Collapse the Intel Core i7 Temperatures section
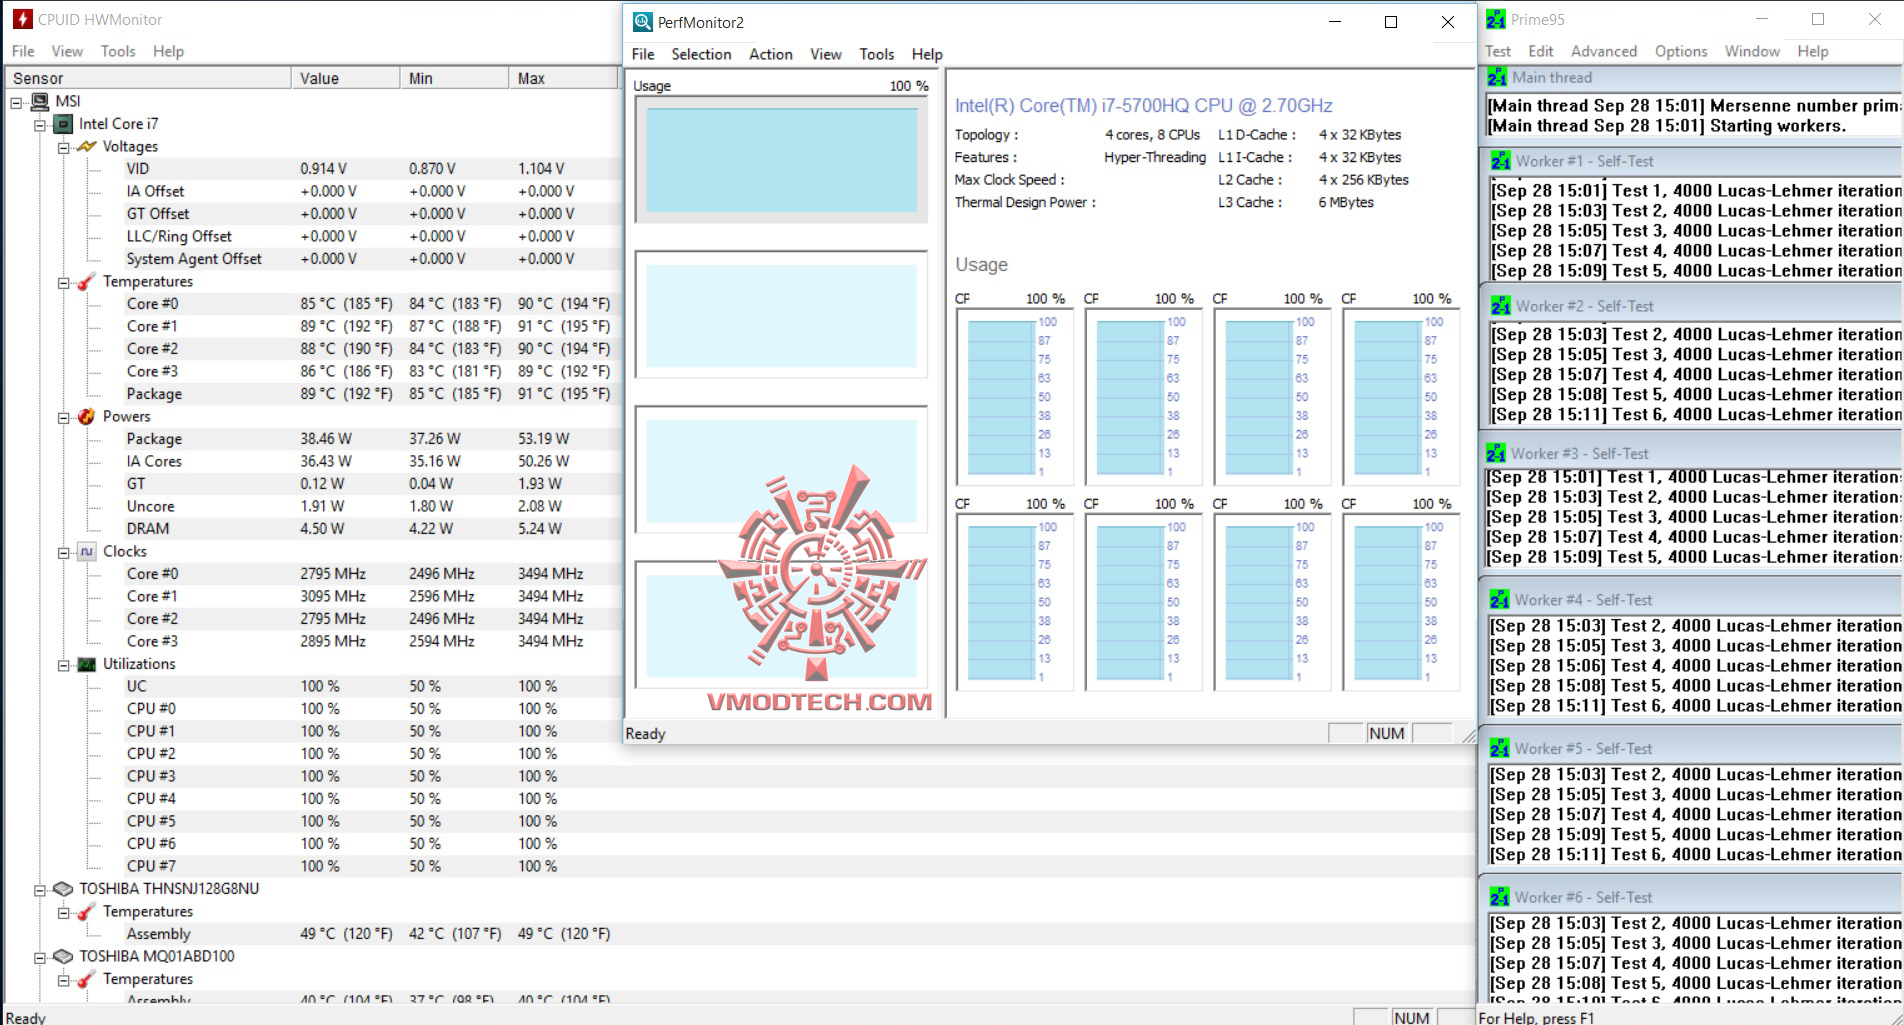This screenshot has height=1025, width=1904. click(63, 282)
